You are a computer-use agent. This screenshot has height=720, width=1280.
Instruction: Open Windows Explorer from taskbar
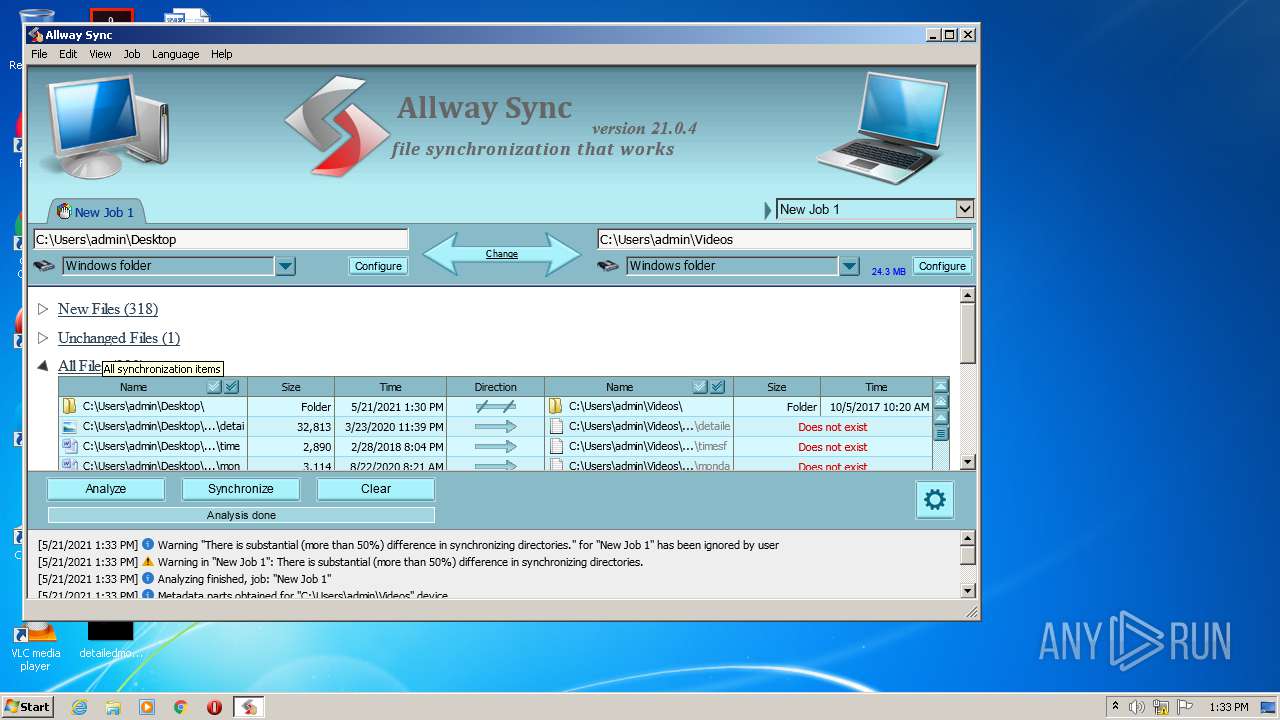[113, 707]
